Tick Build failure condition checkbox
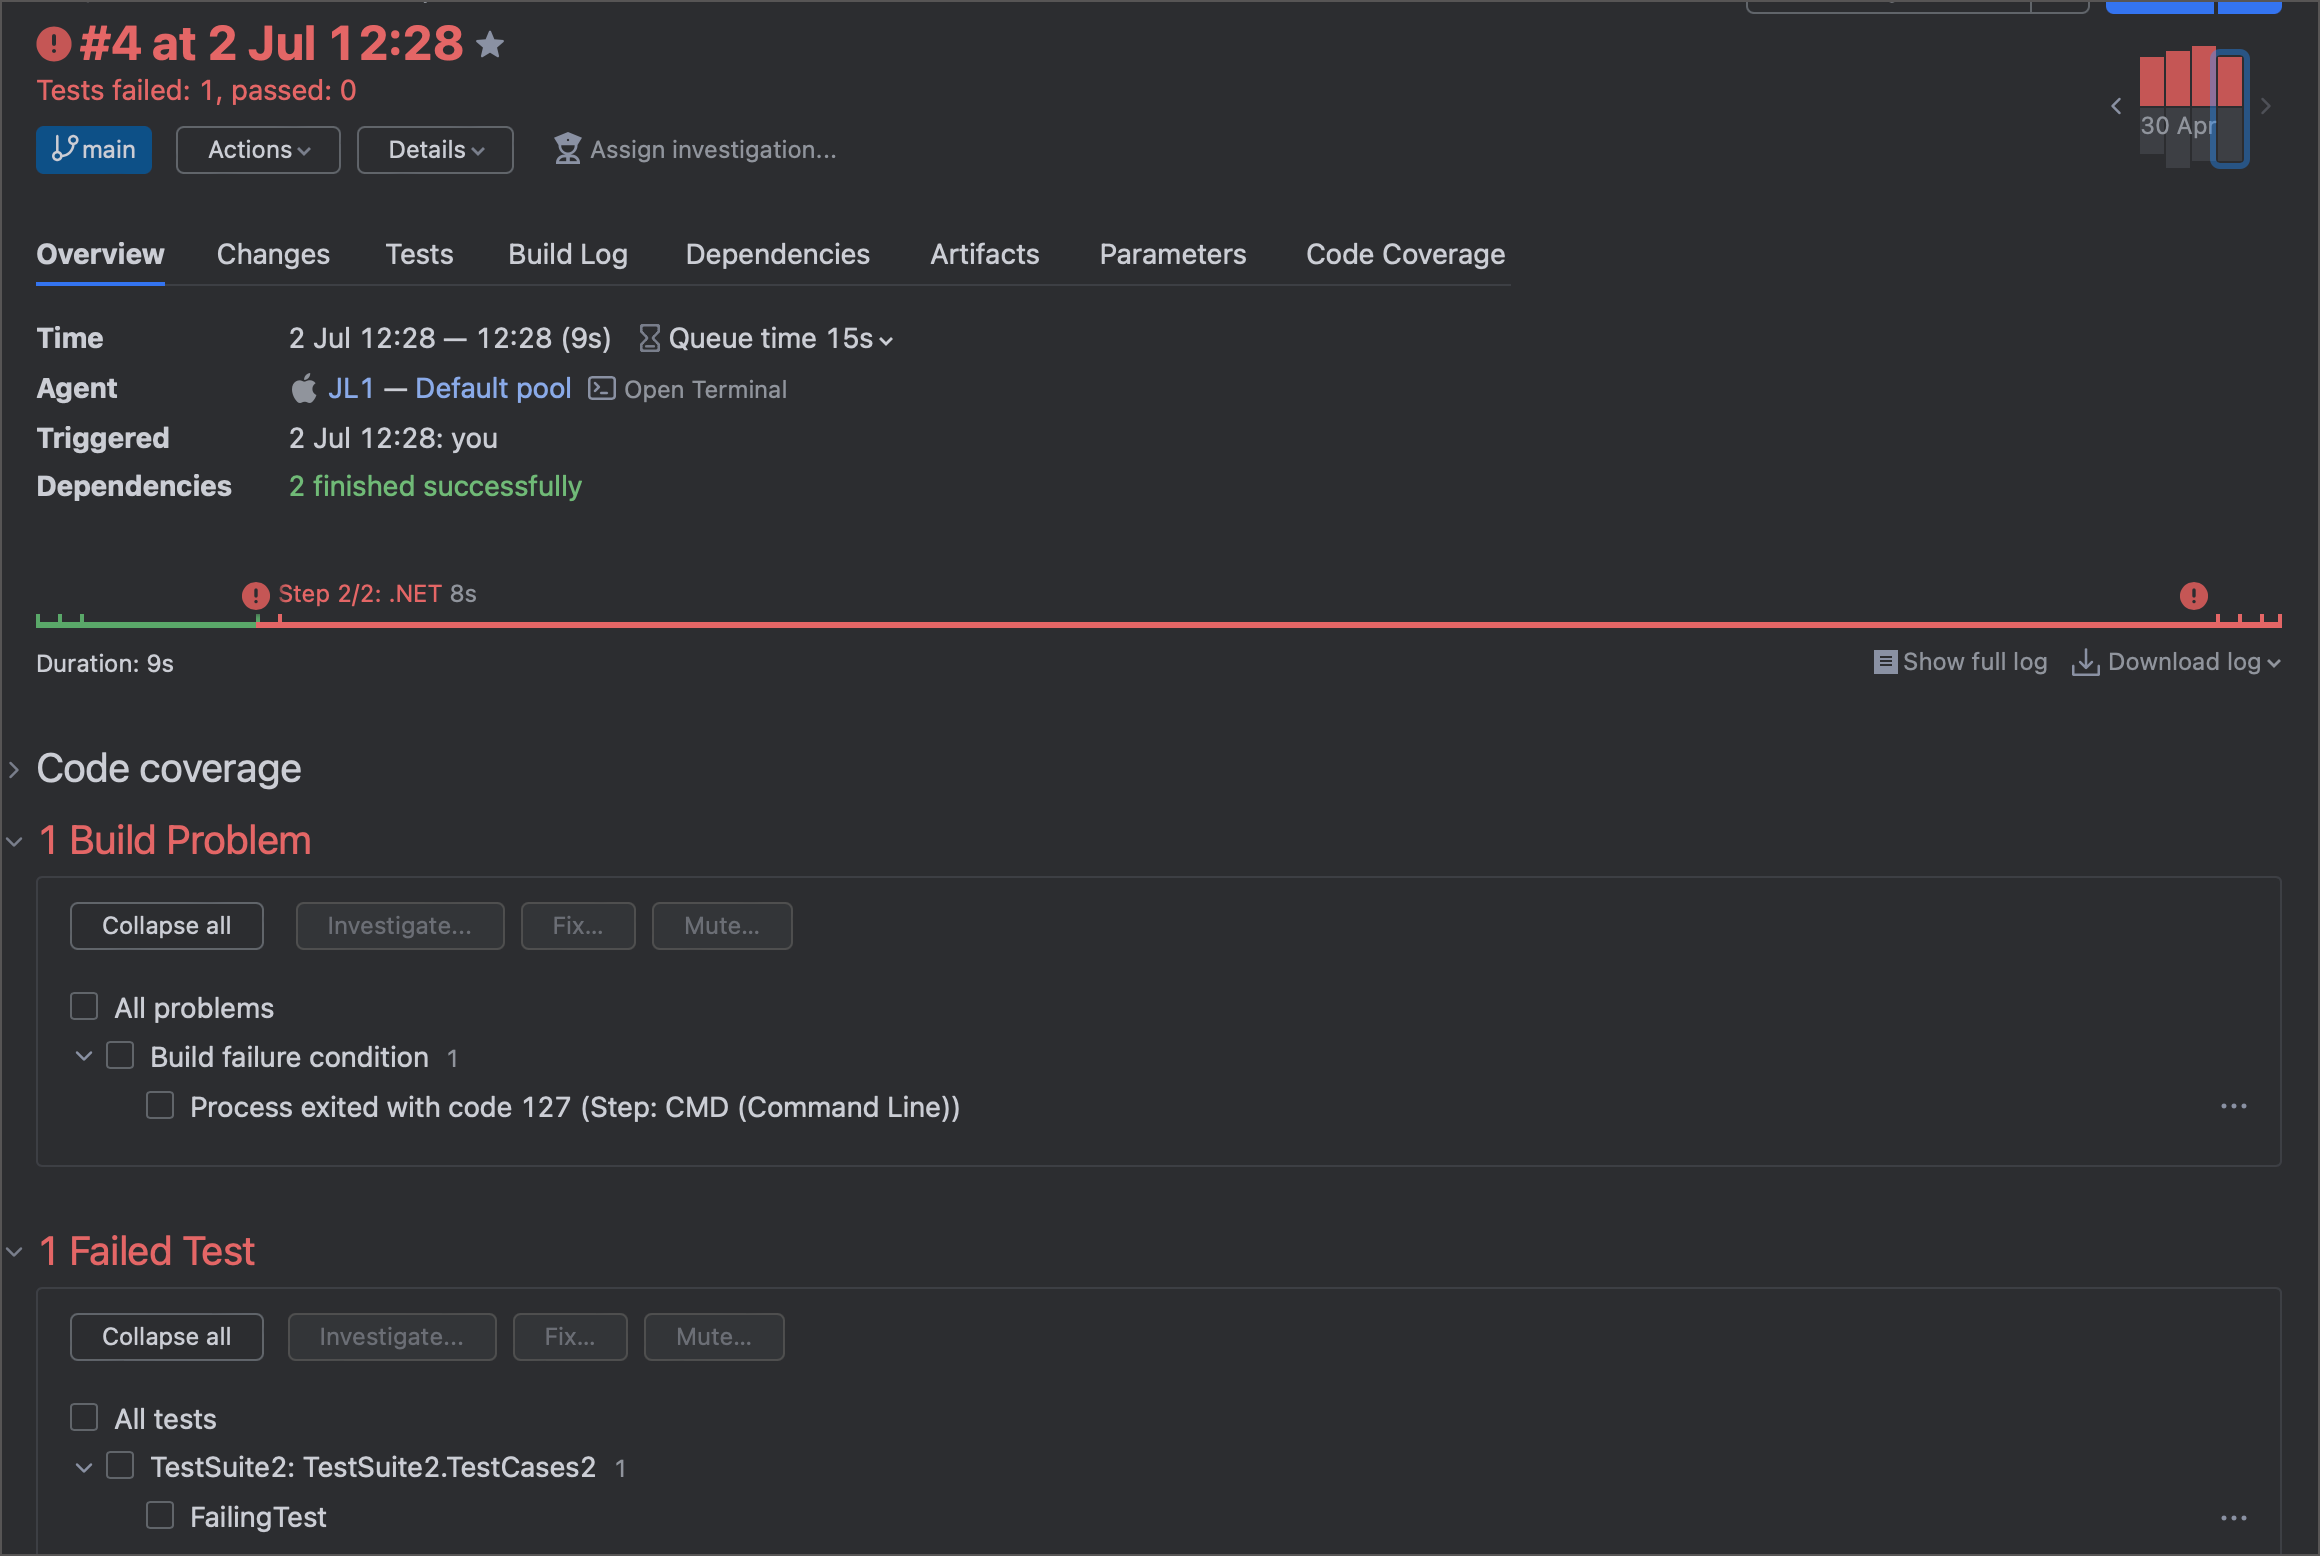This screenshot has width=2320, height=1556. [x=120, y=1056]
